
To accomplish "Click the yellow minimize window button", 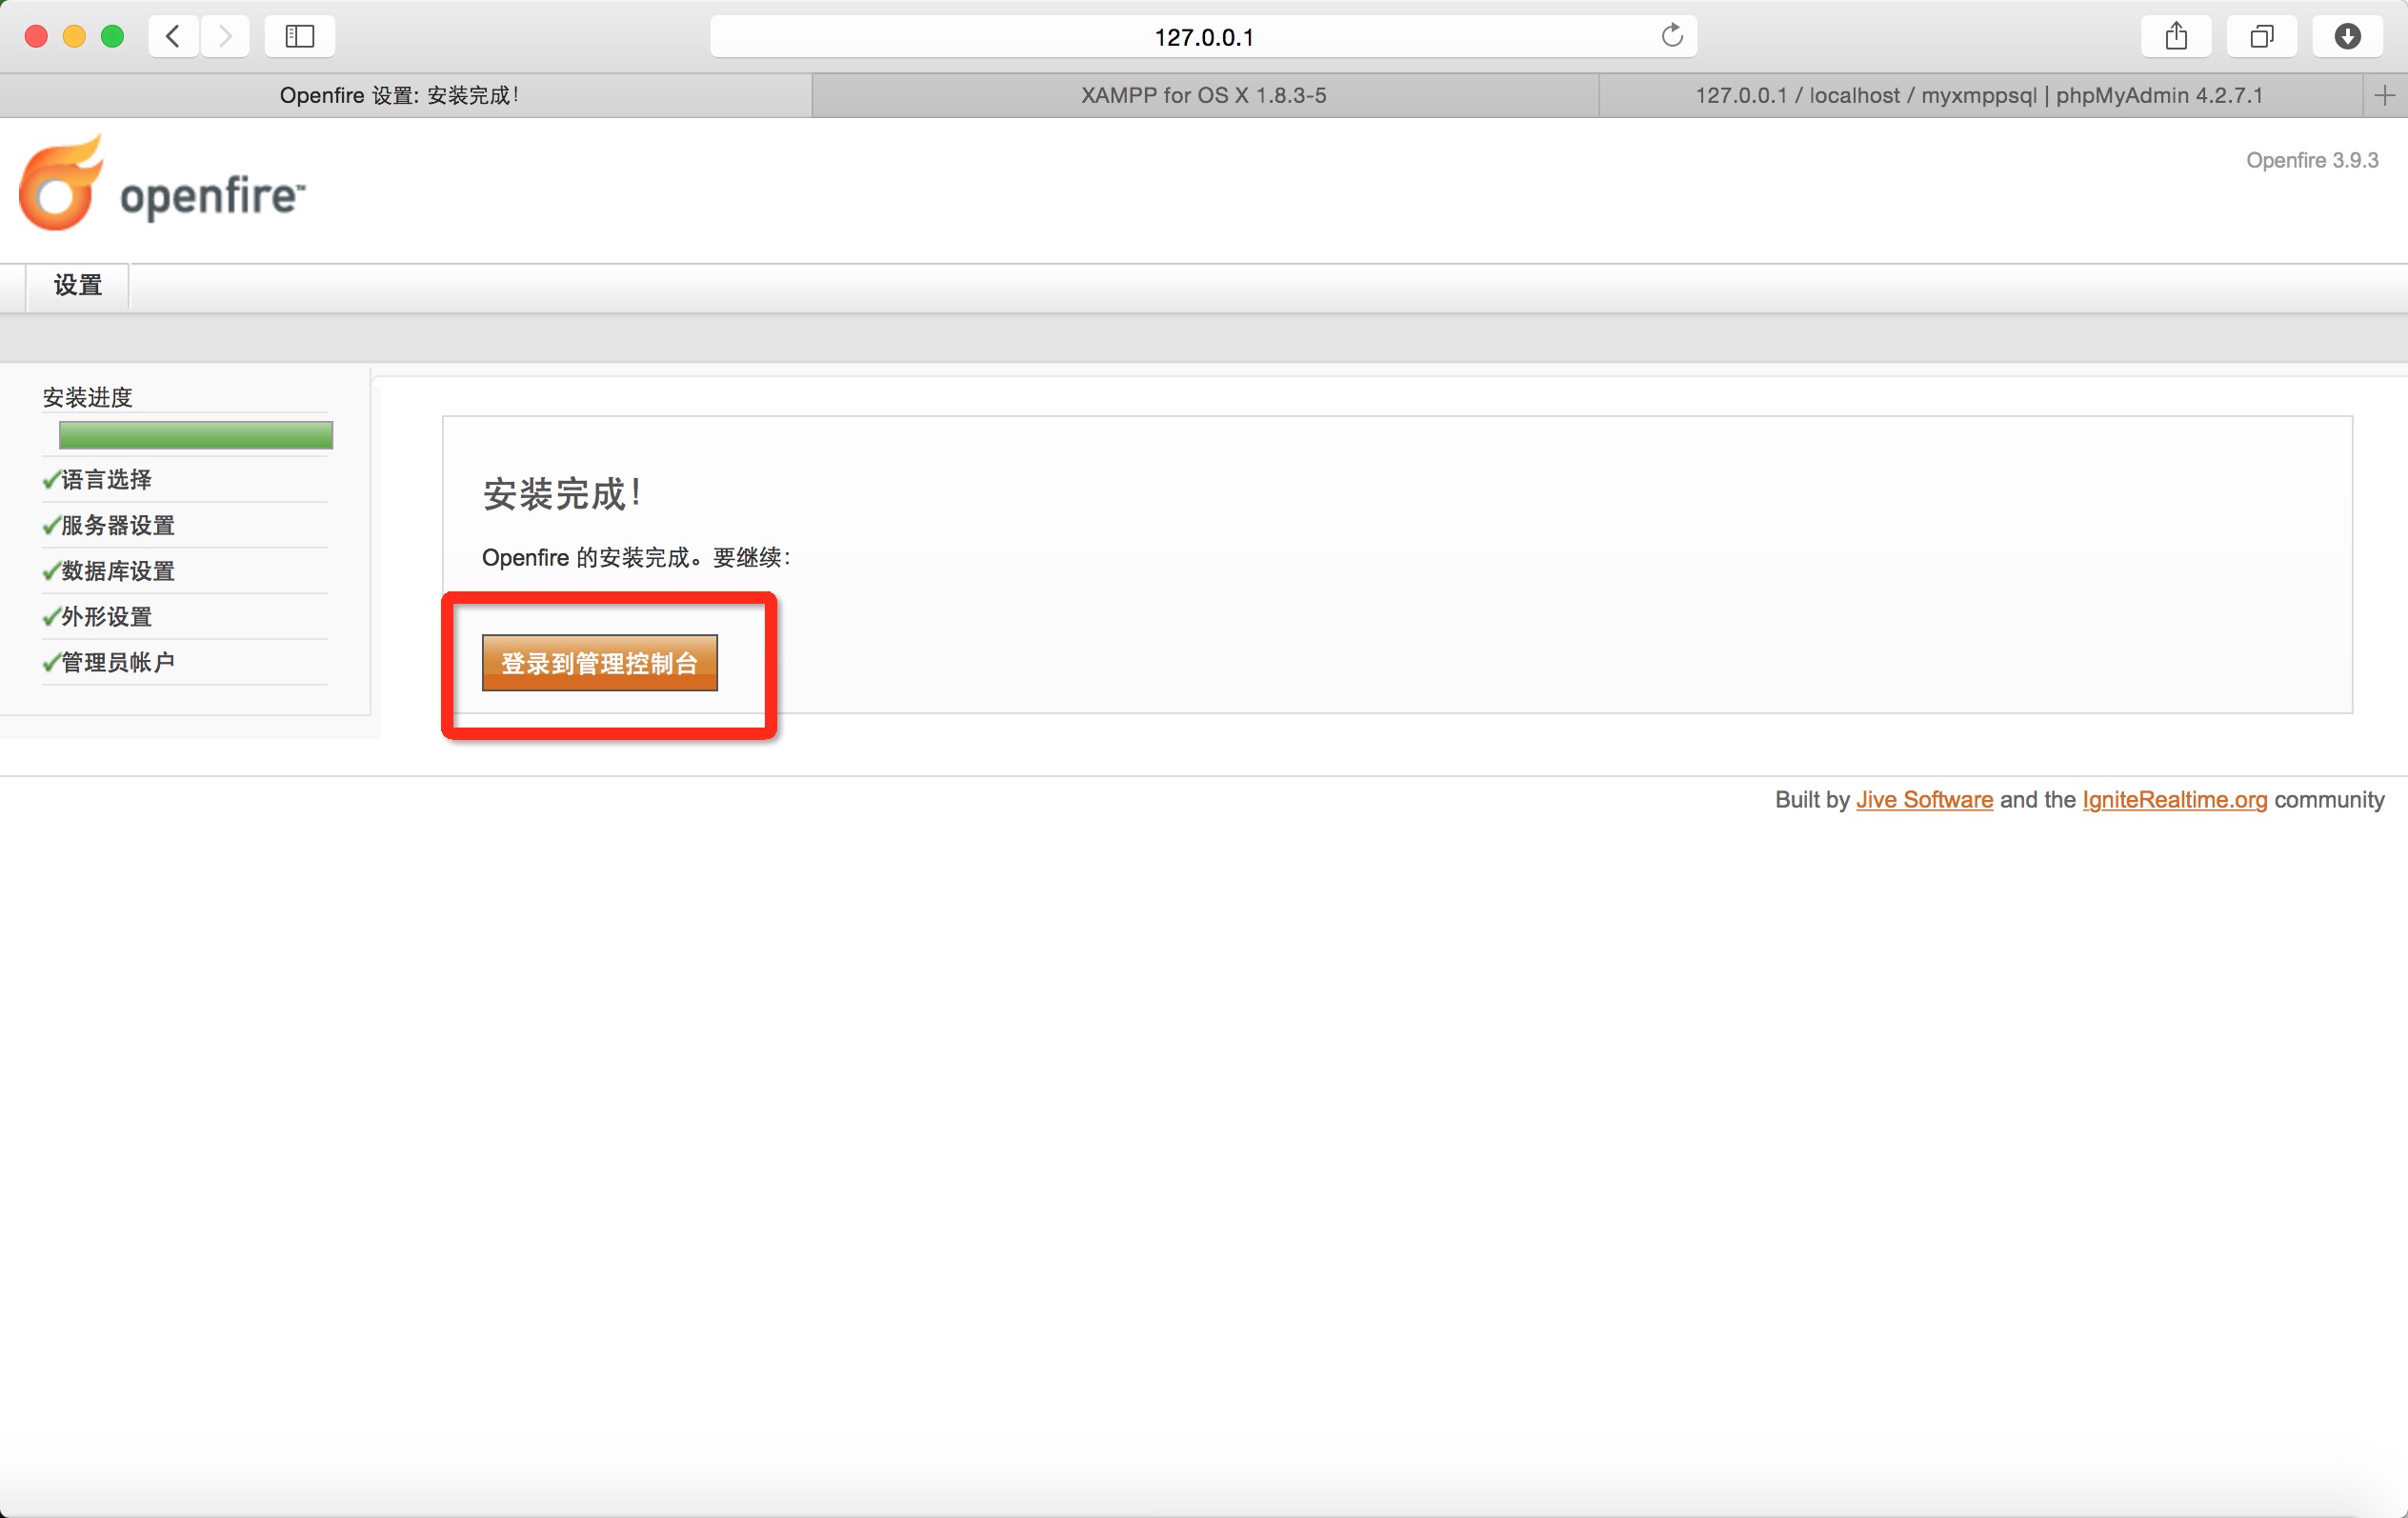I will tap(74, 37).
